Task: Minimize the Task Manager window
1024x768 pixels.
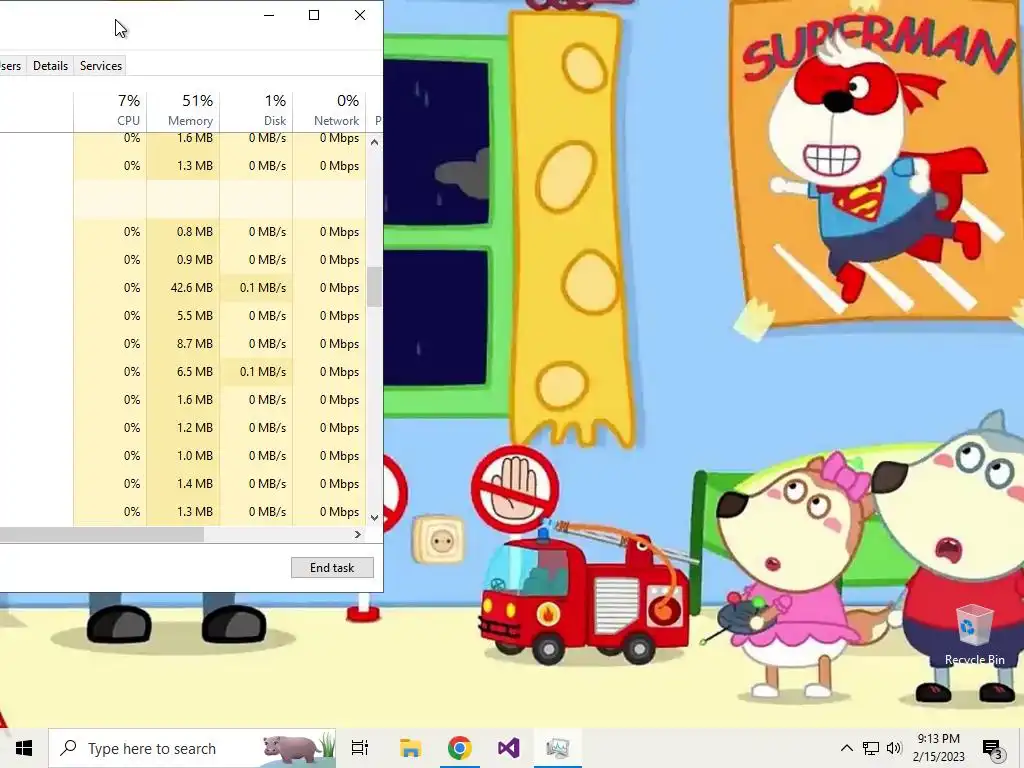Action: pos(269,15)
